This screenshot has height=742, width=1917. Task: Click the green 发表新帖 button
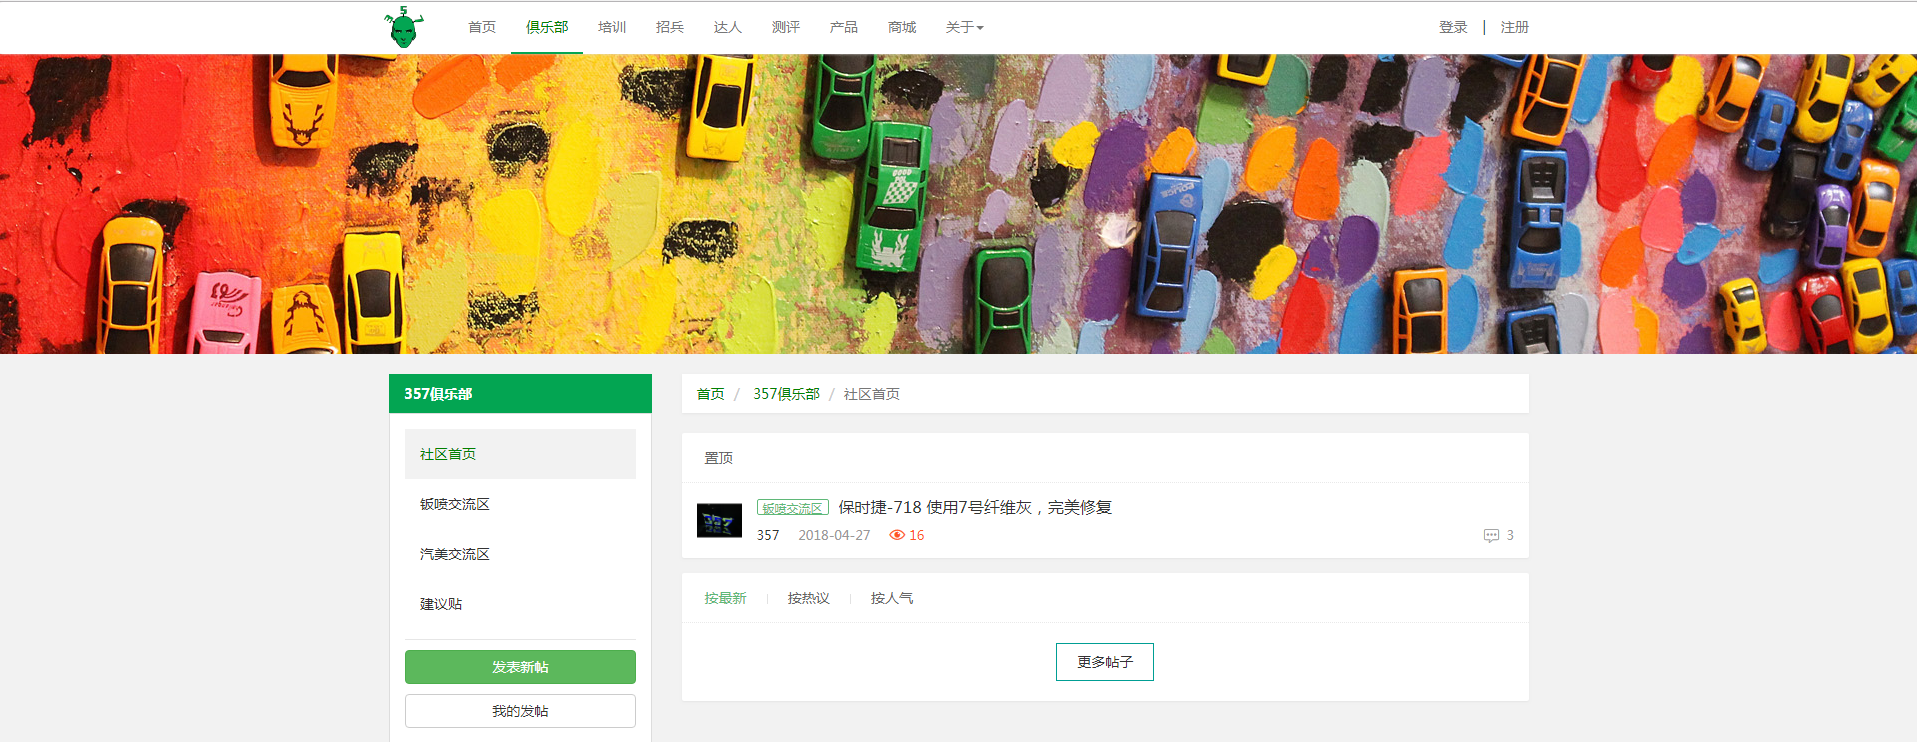(520, 667)
